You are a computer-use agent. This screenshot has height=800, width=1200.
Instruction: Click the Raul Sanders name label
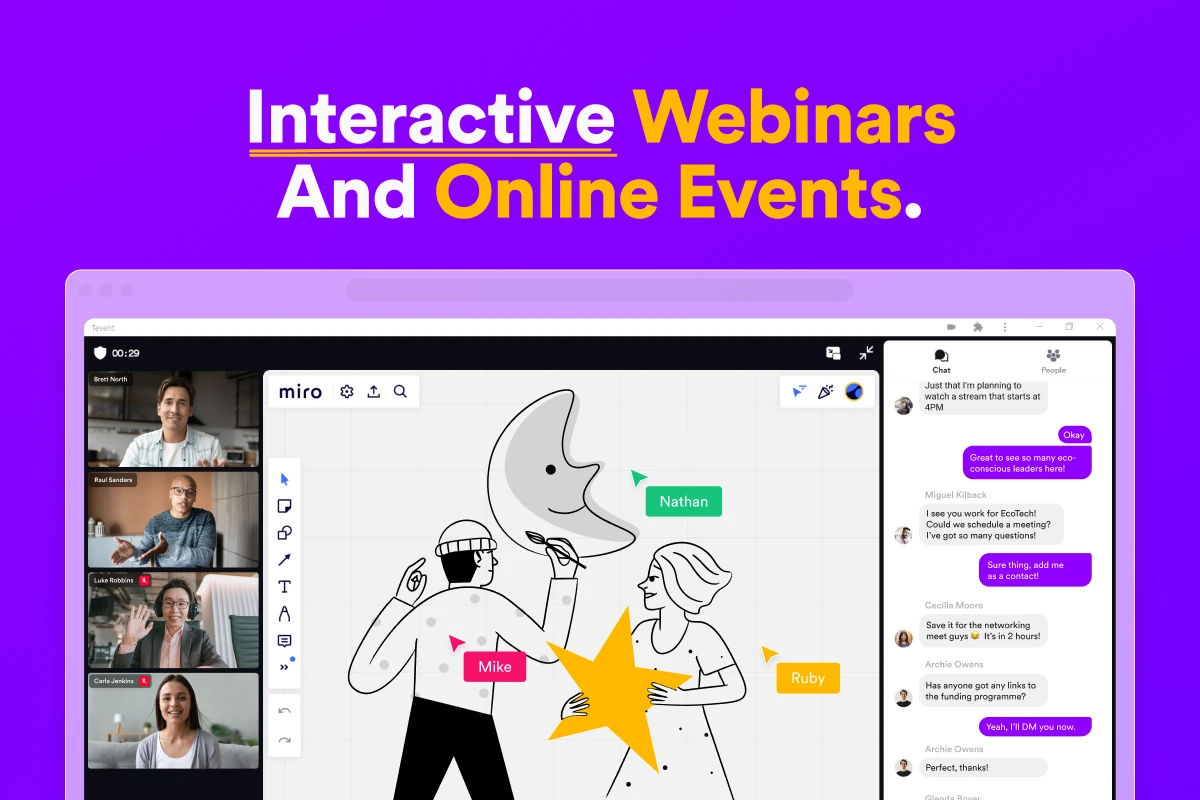[x=114, y=480]
